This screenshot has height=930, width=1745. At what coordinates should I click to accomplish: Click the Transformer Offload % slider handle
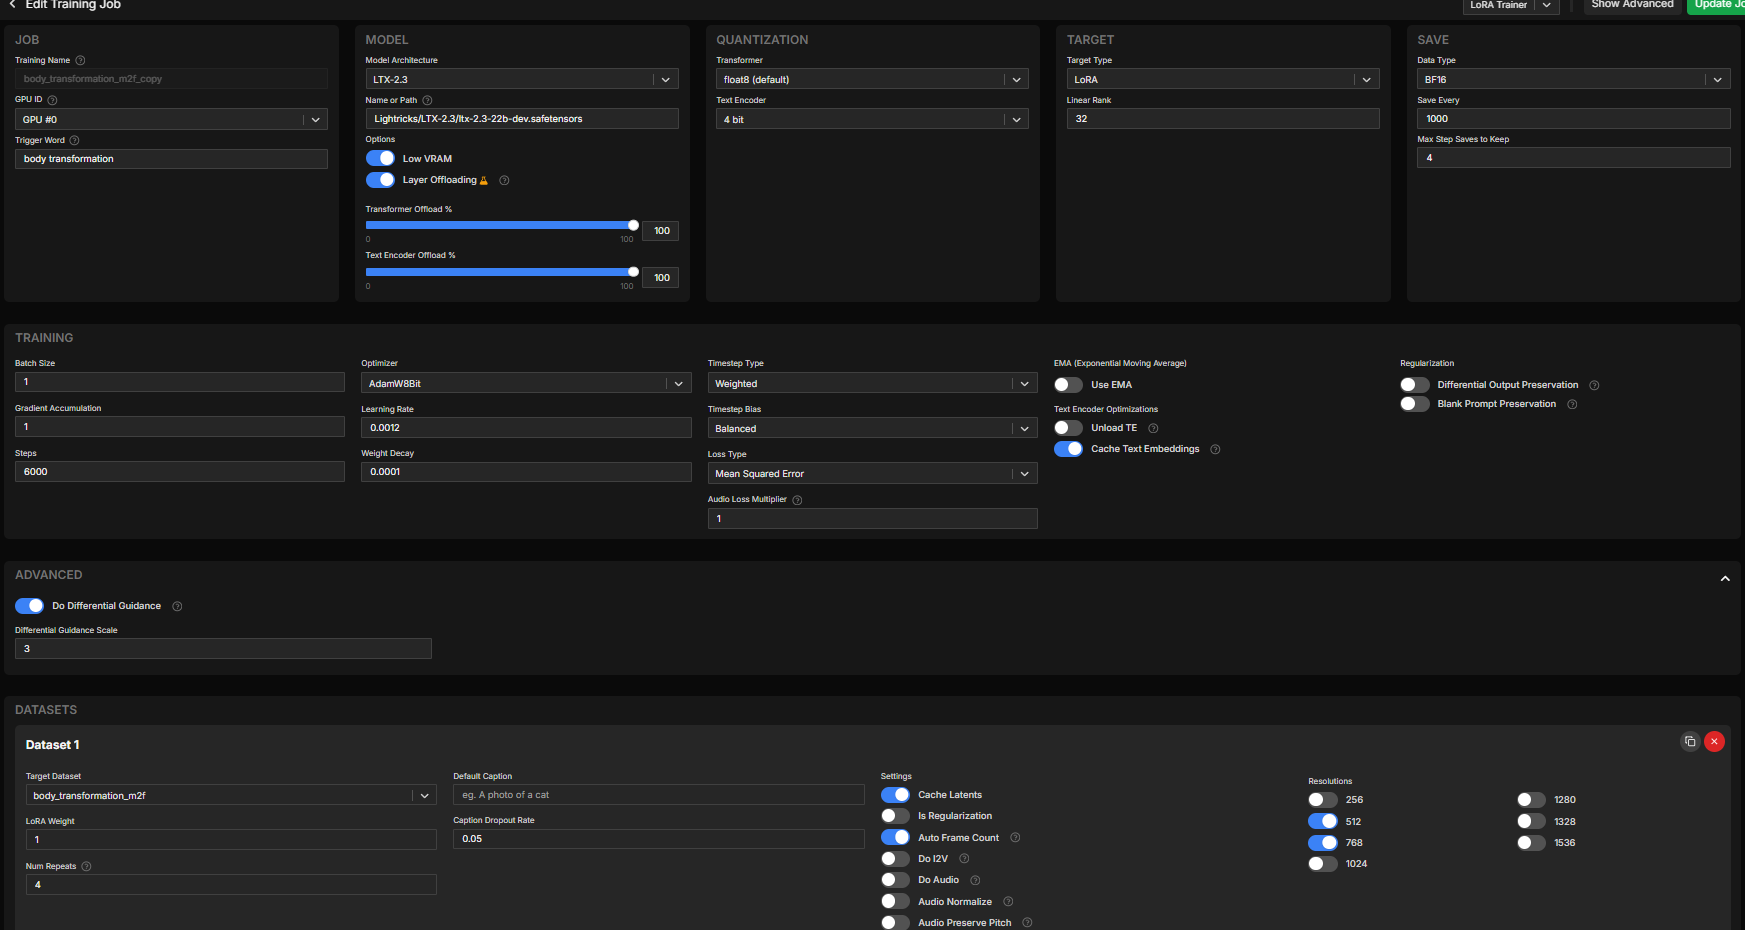coord(633,226)
